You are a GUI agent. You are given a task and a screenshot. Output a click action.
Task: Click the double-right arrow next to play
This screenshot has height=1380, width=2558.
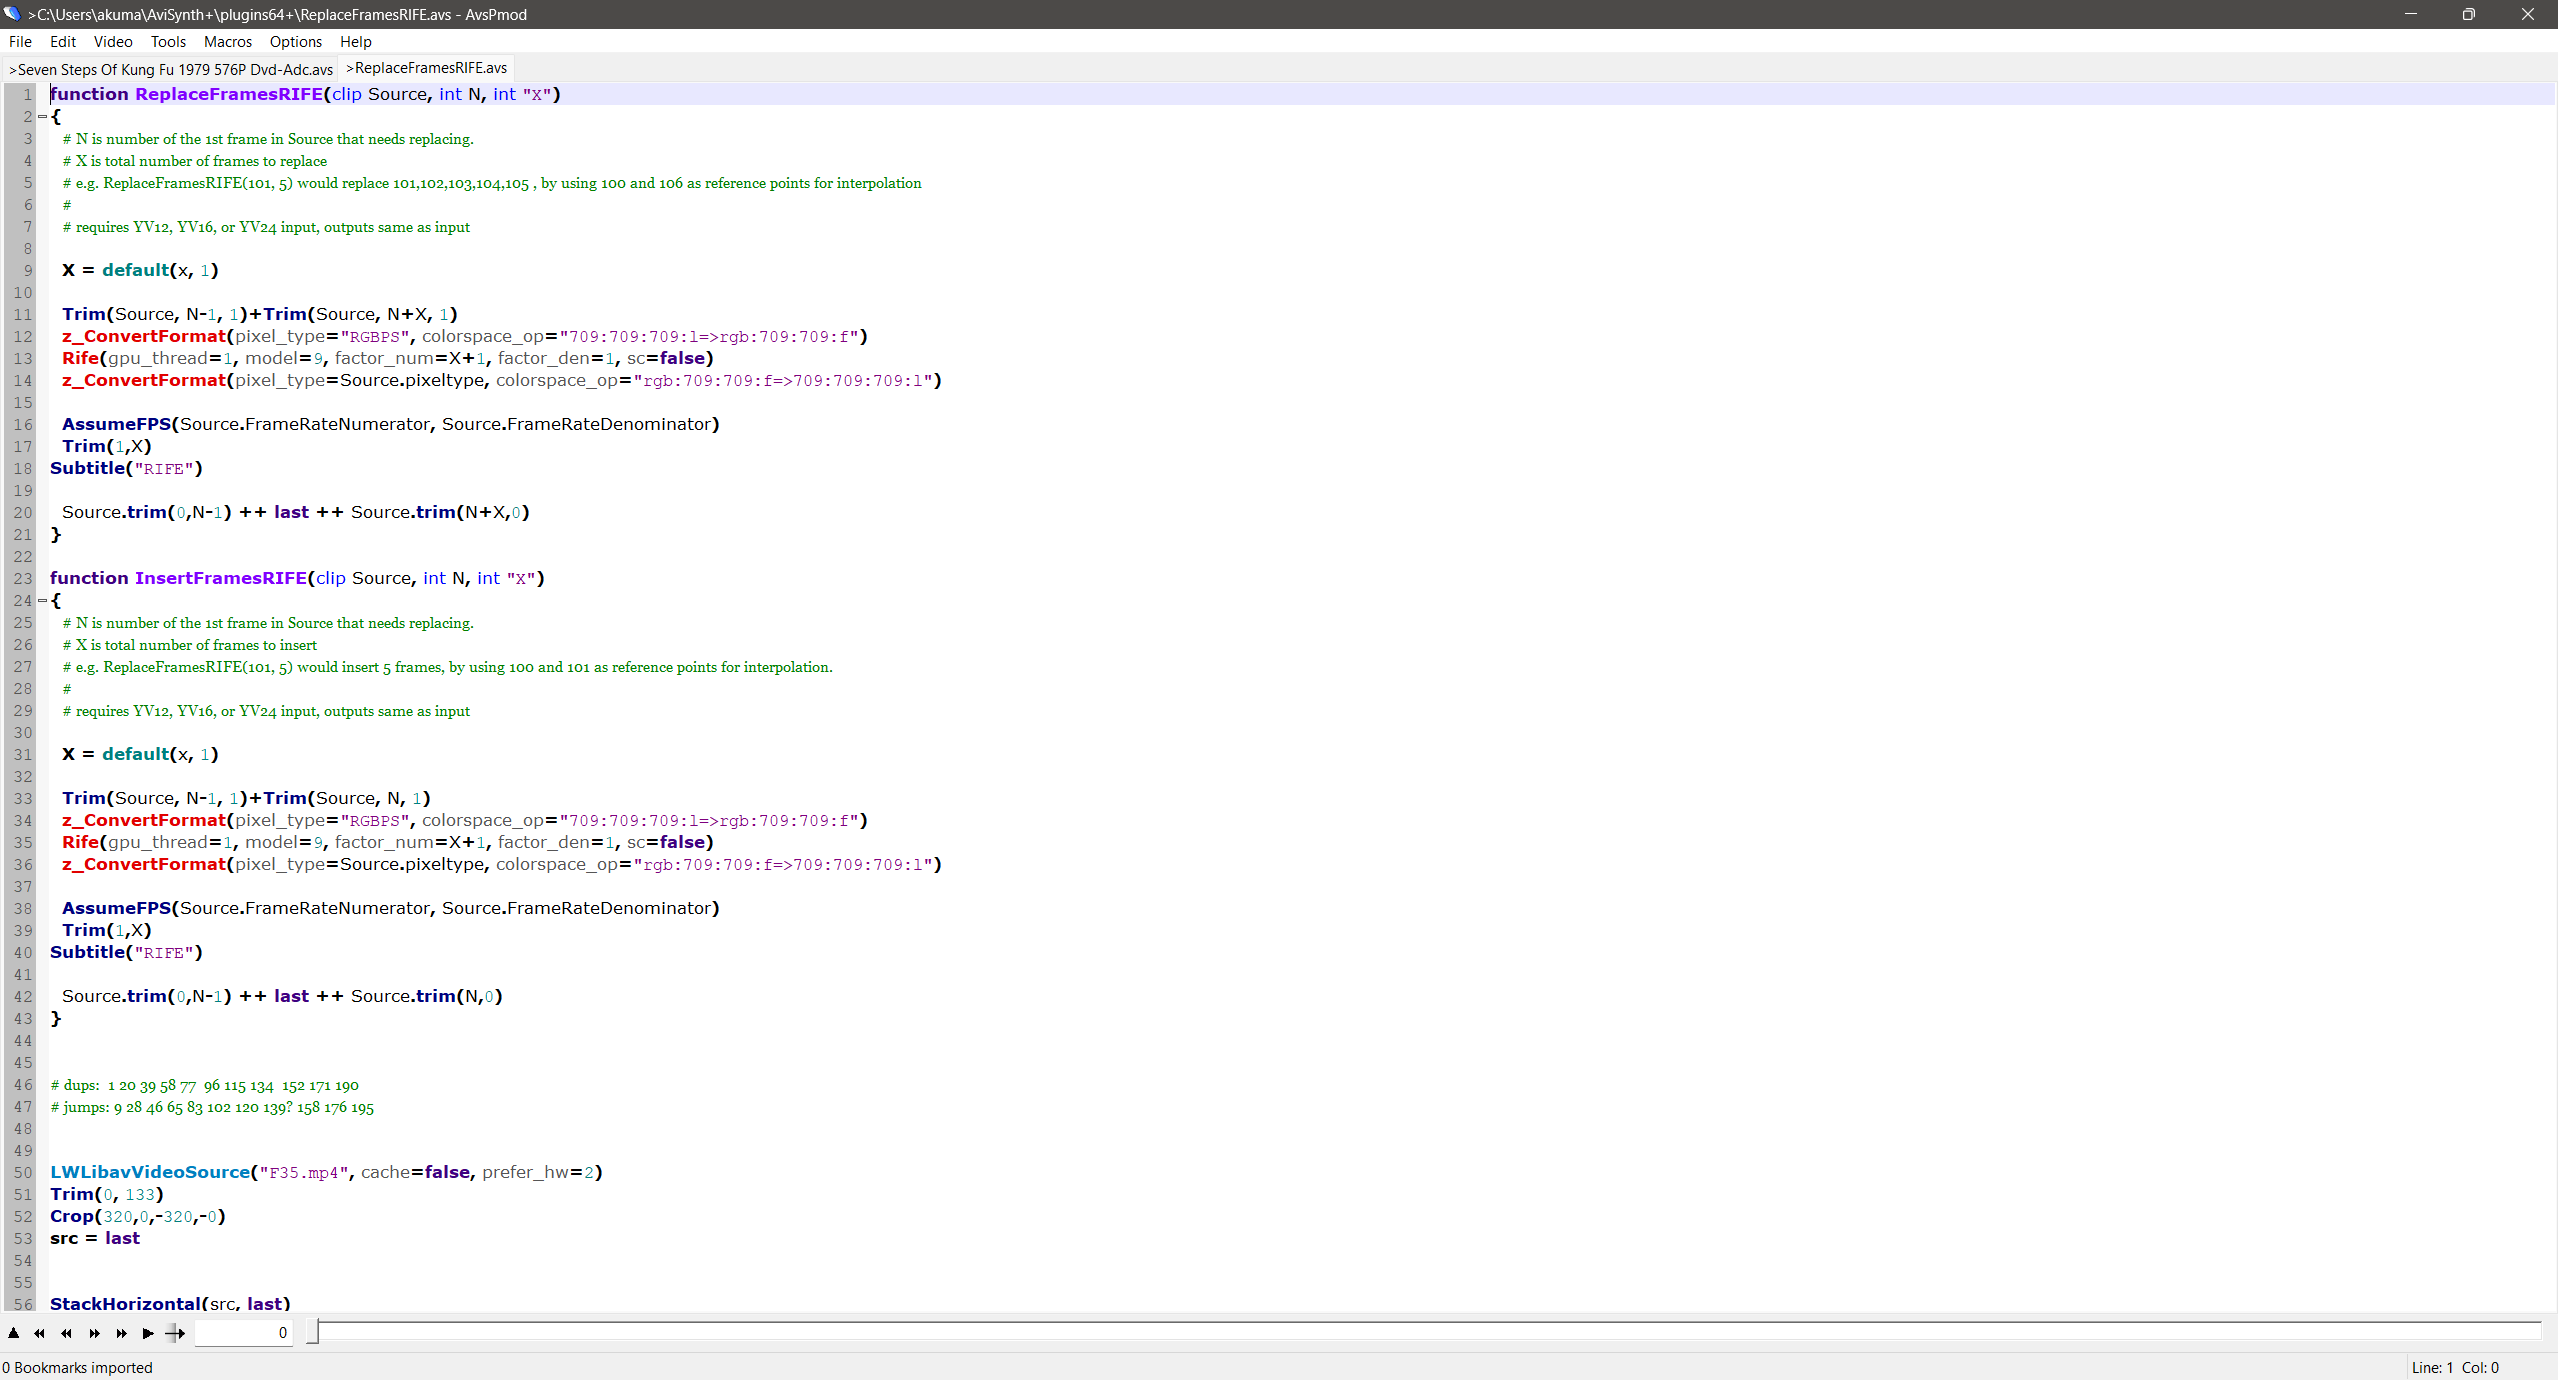(x=121, y=1333)
